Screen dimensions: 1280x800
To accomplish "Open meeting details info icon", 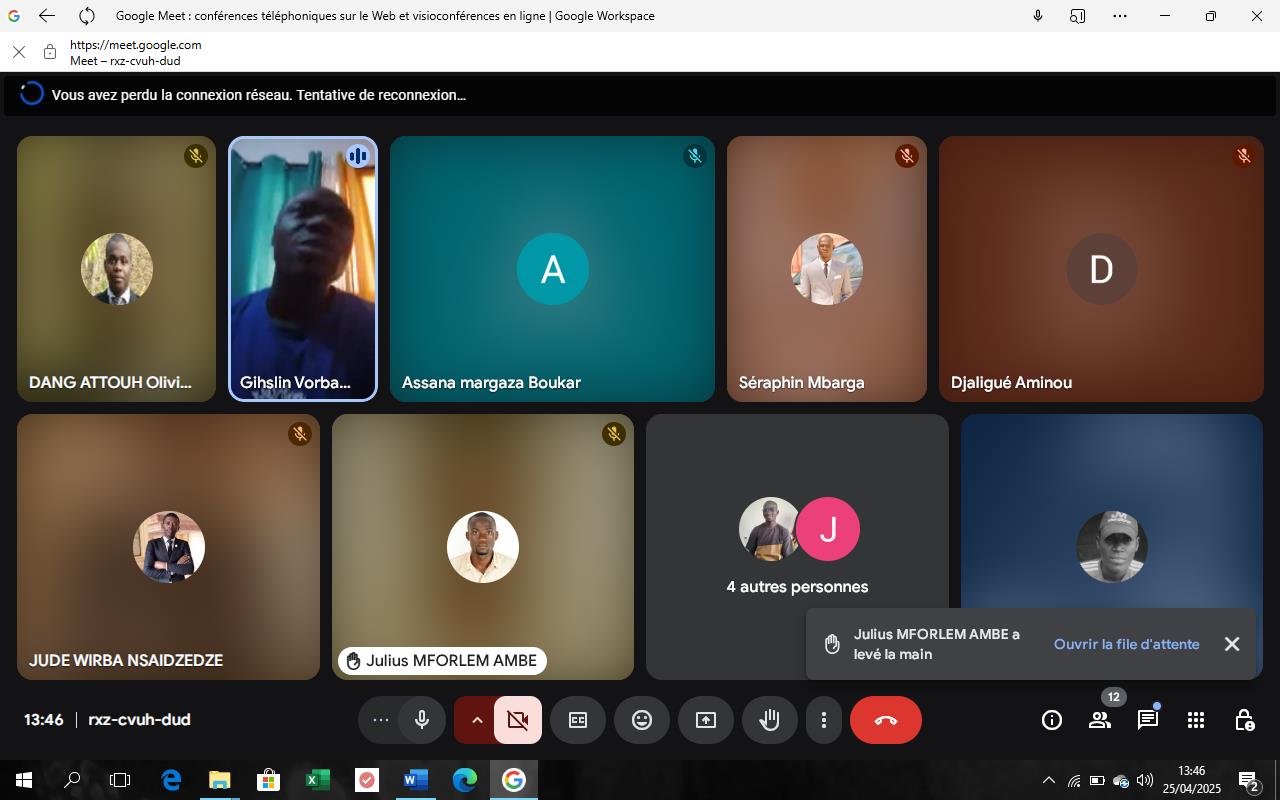I will pos(1052,720).
